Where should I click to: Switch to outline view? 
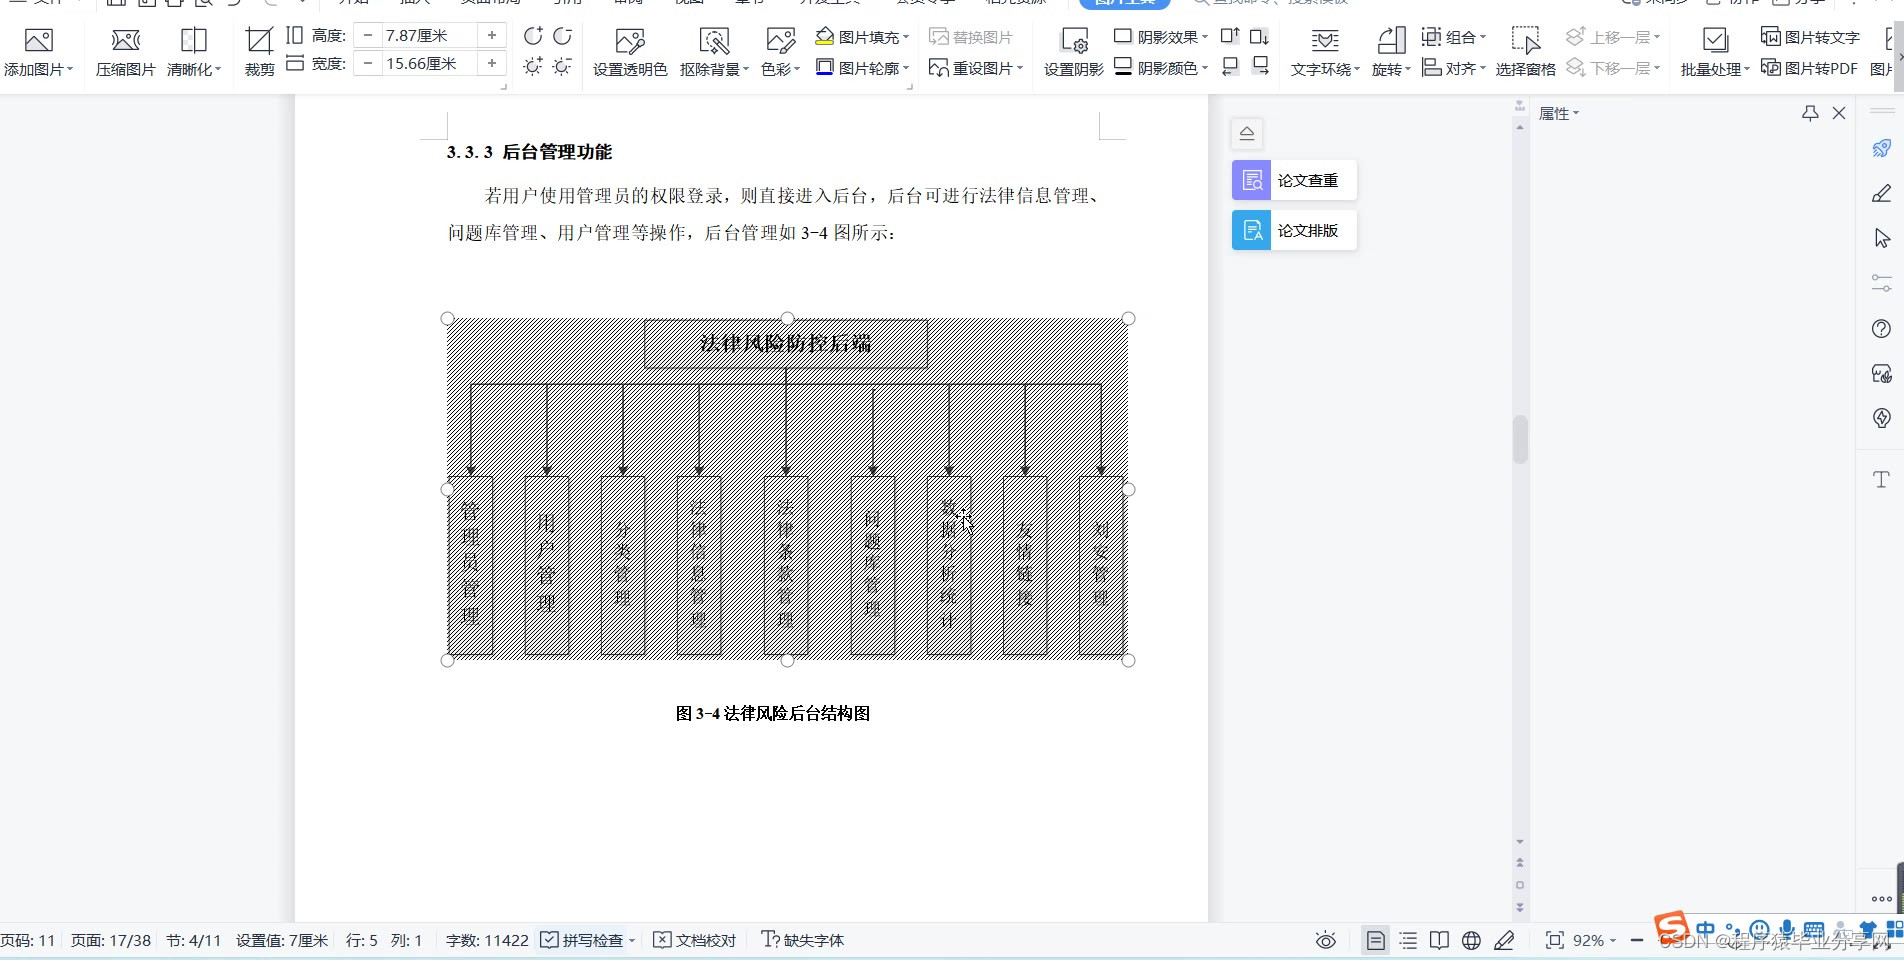(1408, 940)
